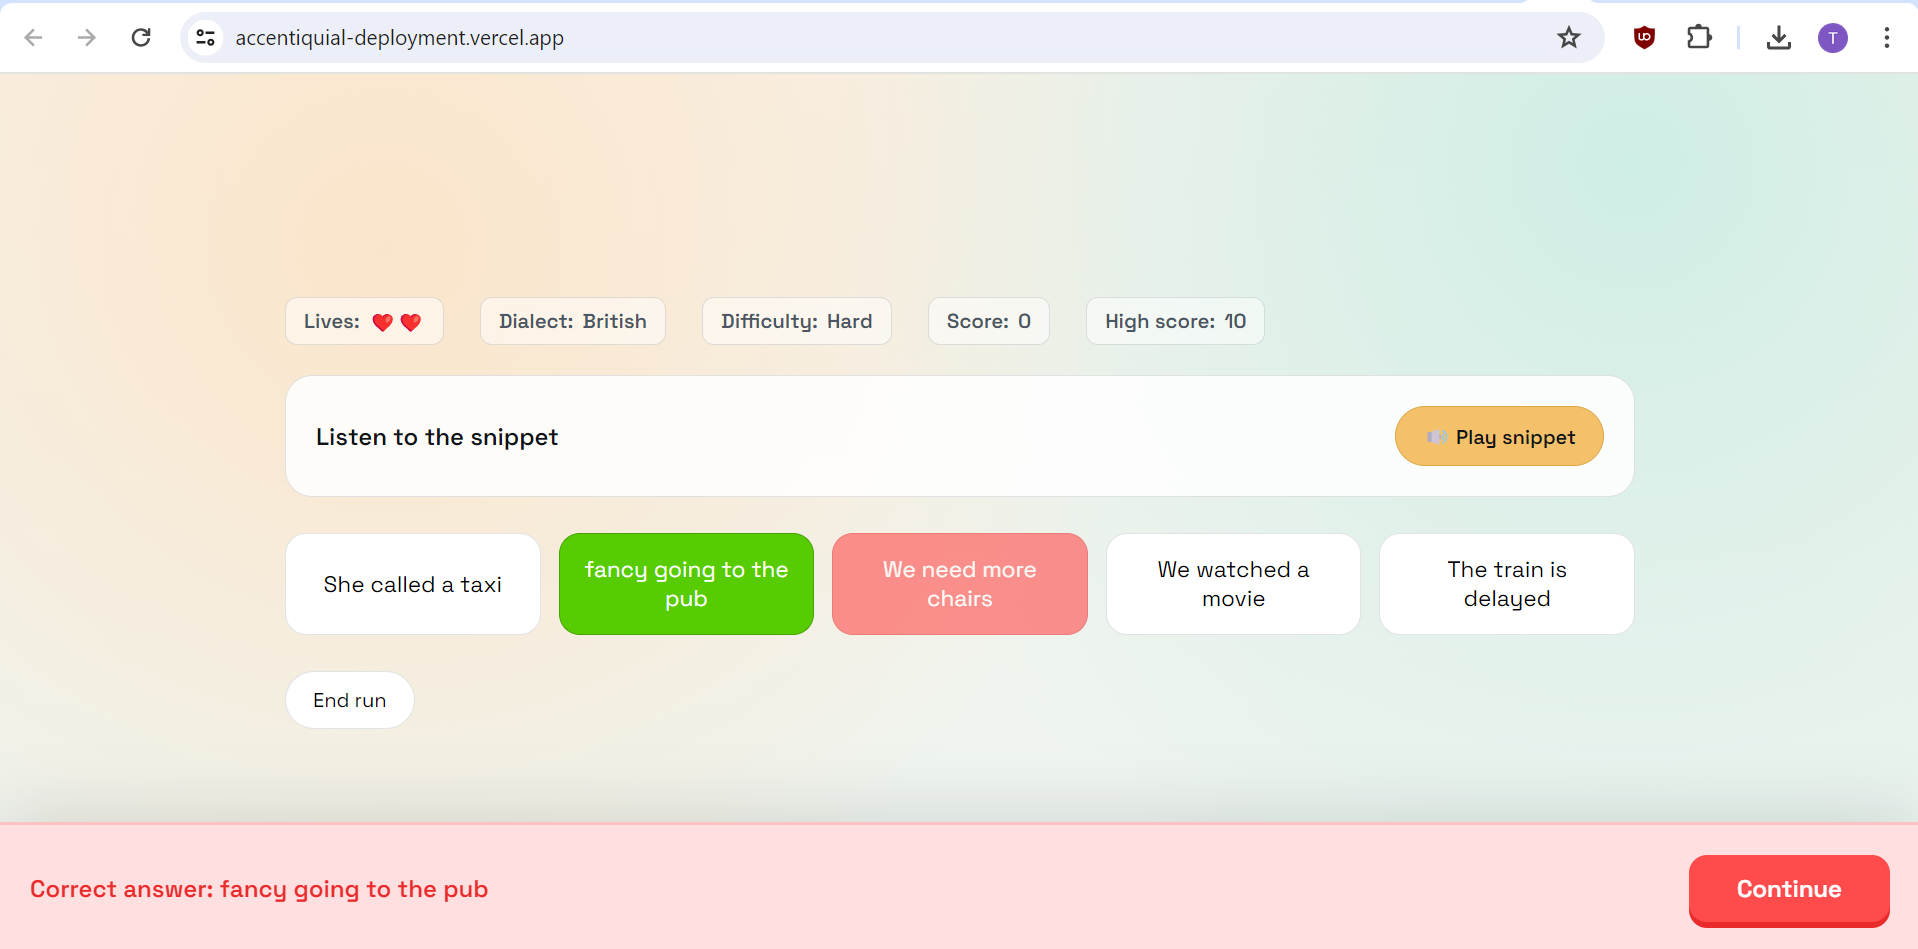Viewport: 1918px width, 949px height.
Task: Bookmark this page with star icon
Action: tap(1568, 38)
